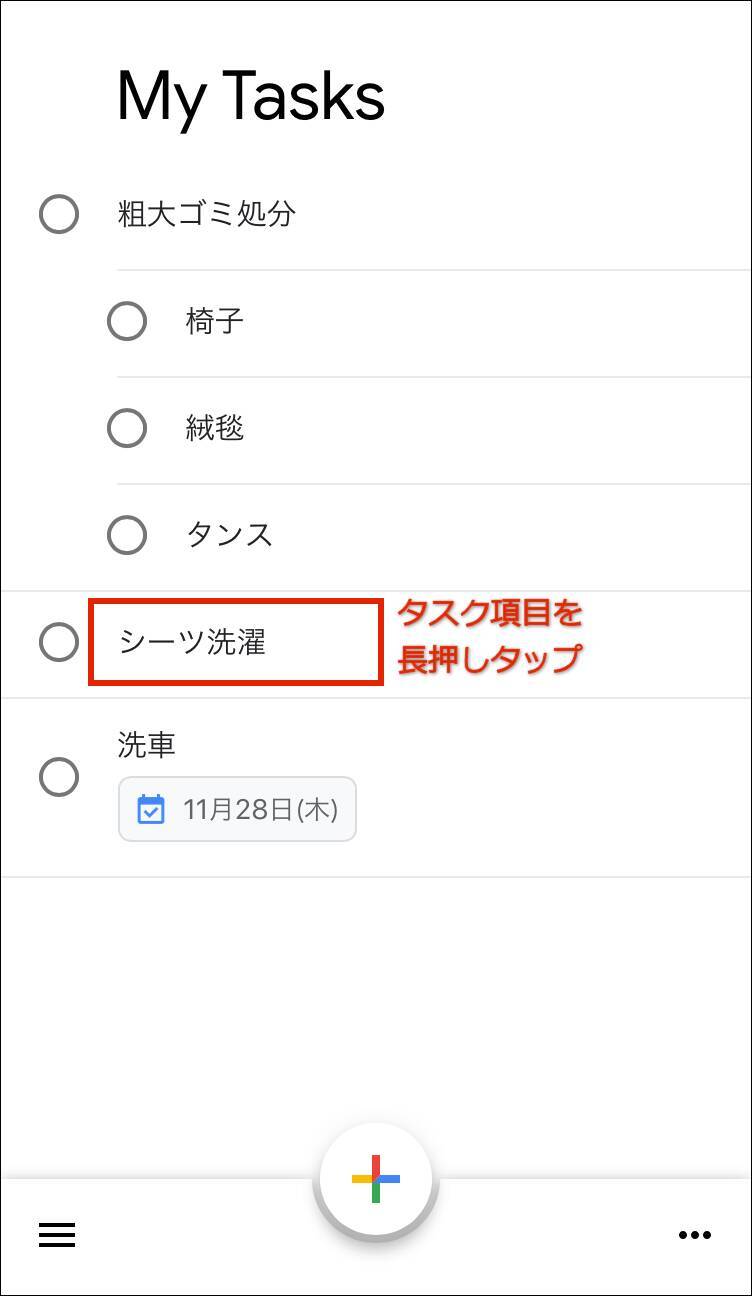Image resolution: width=752 pixels, height=1296 pixels.
Task: Open the 洗車 task title
Action: click(147, 745)
